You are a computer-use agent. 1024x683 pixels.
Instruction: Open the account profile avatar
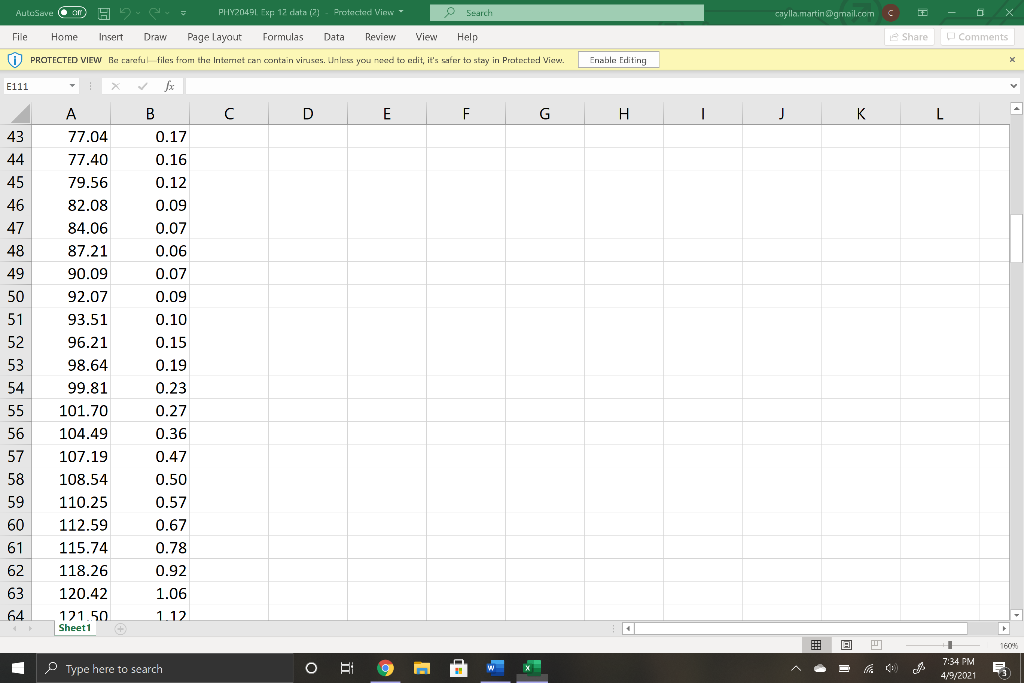tap(890, 12)
